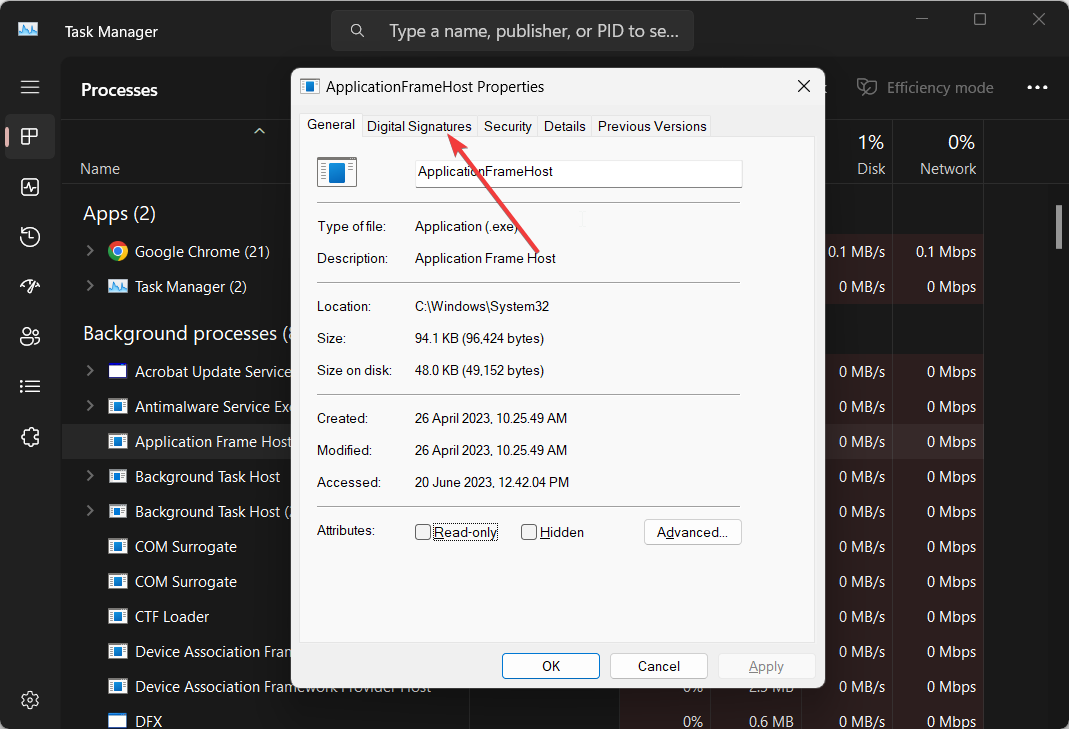
Task: Click the search magnifier icon
Action: coord(357,31)
